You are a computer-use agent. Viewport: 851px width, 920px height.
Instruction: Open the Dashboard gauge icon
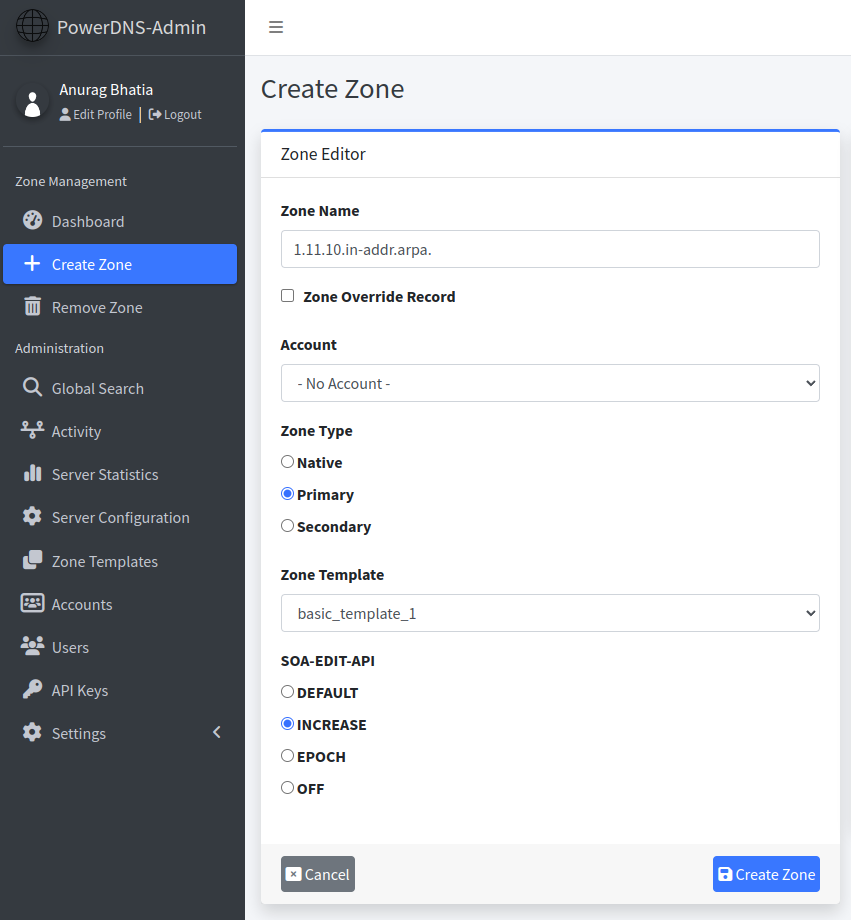click(32, 220)
